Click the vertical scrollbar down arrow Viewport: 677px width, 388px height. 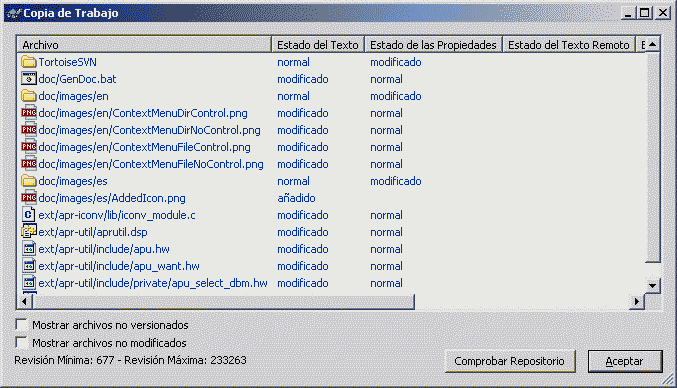click(x=652, y=285)
